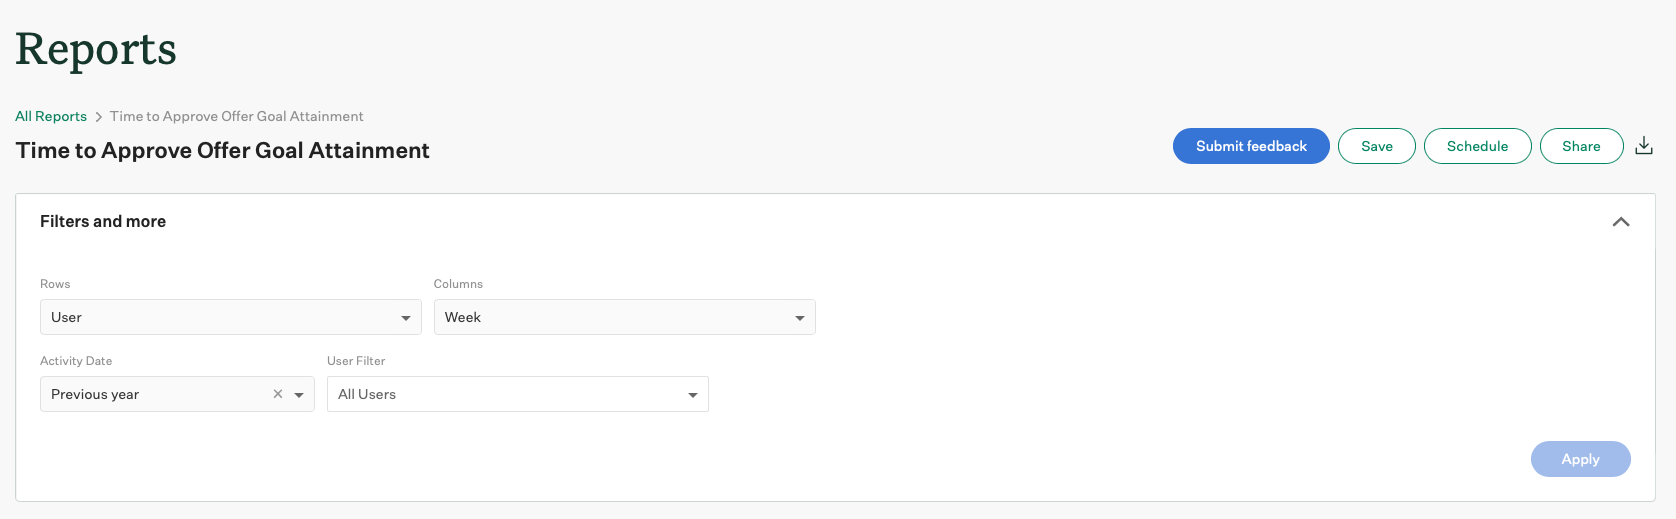Click the Reports page heading
Viewport: 1676px width, 519px height.
[96, 49]
